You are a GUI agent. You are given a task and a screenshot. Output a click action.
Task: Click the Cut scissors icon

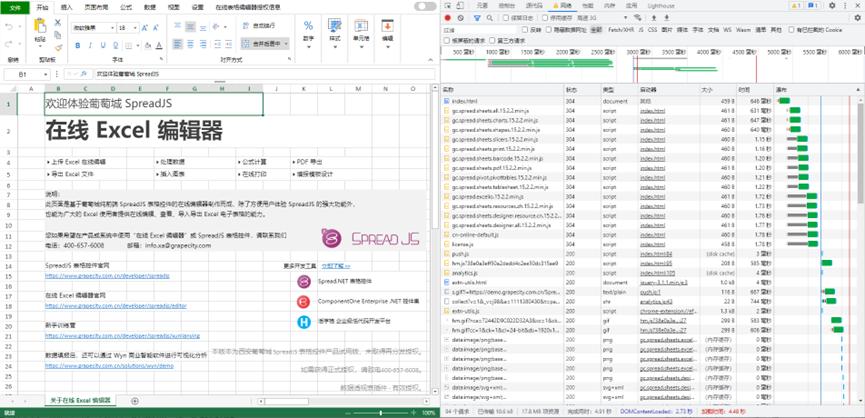tap(57, 23)
